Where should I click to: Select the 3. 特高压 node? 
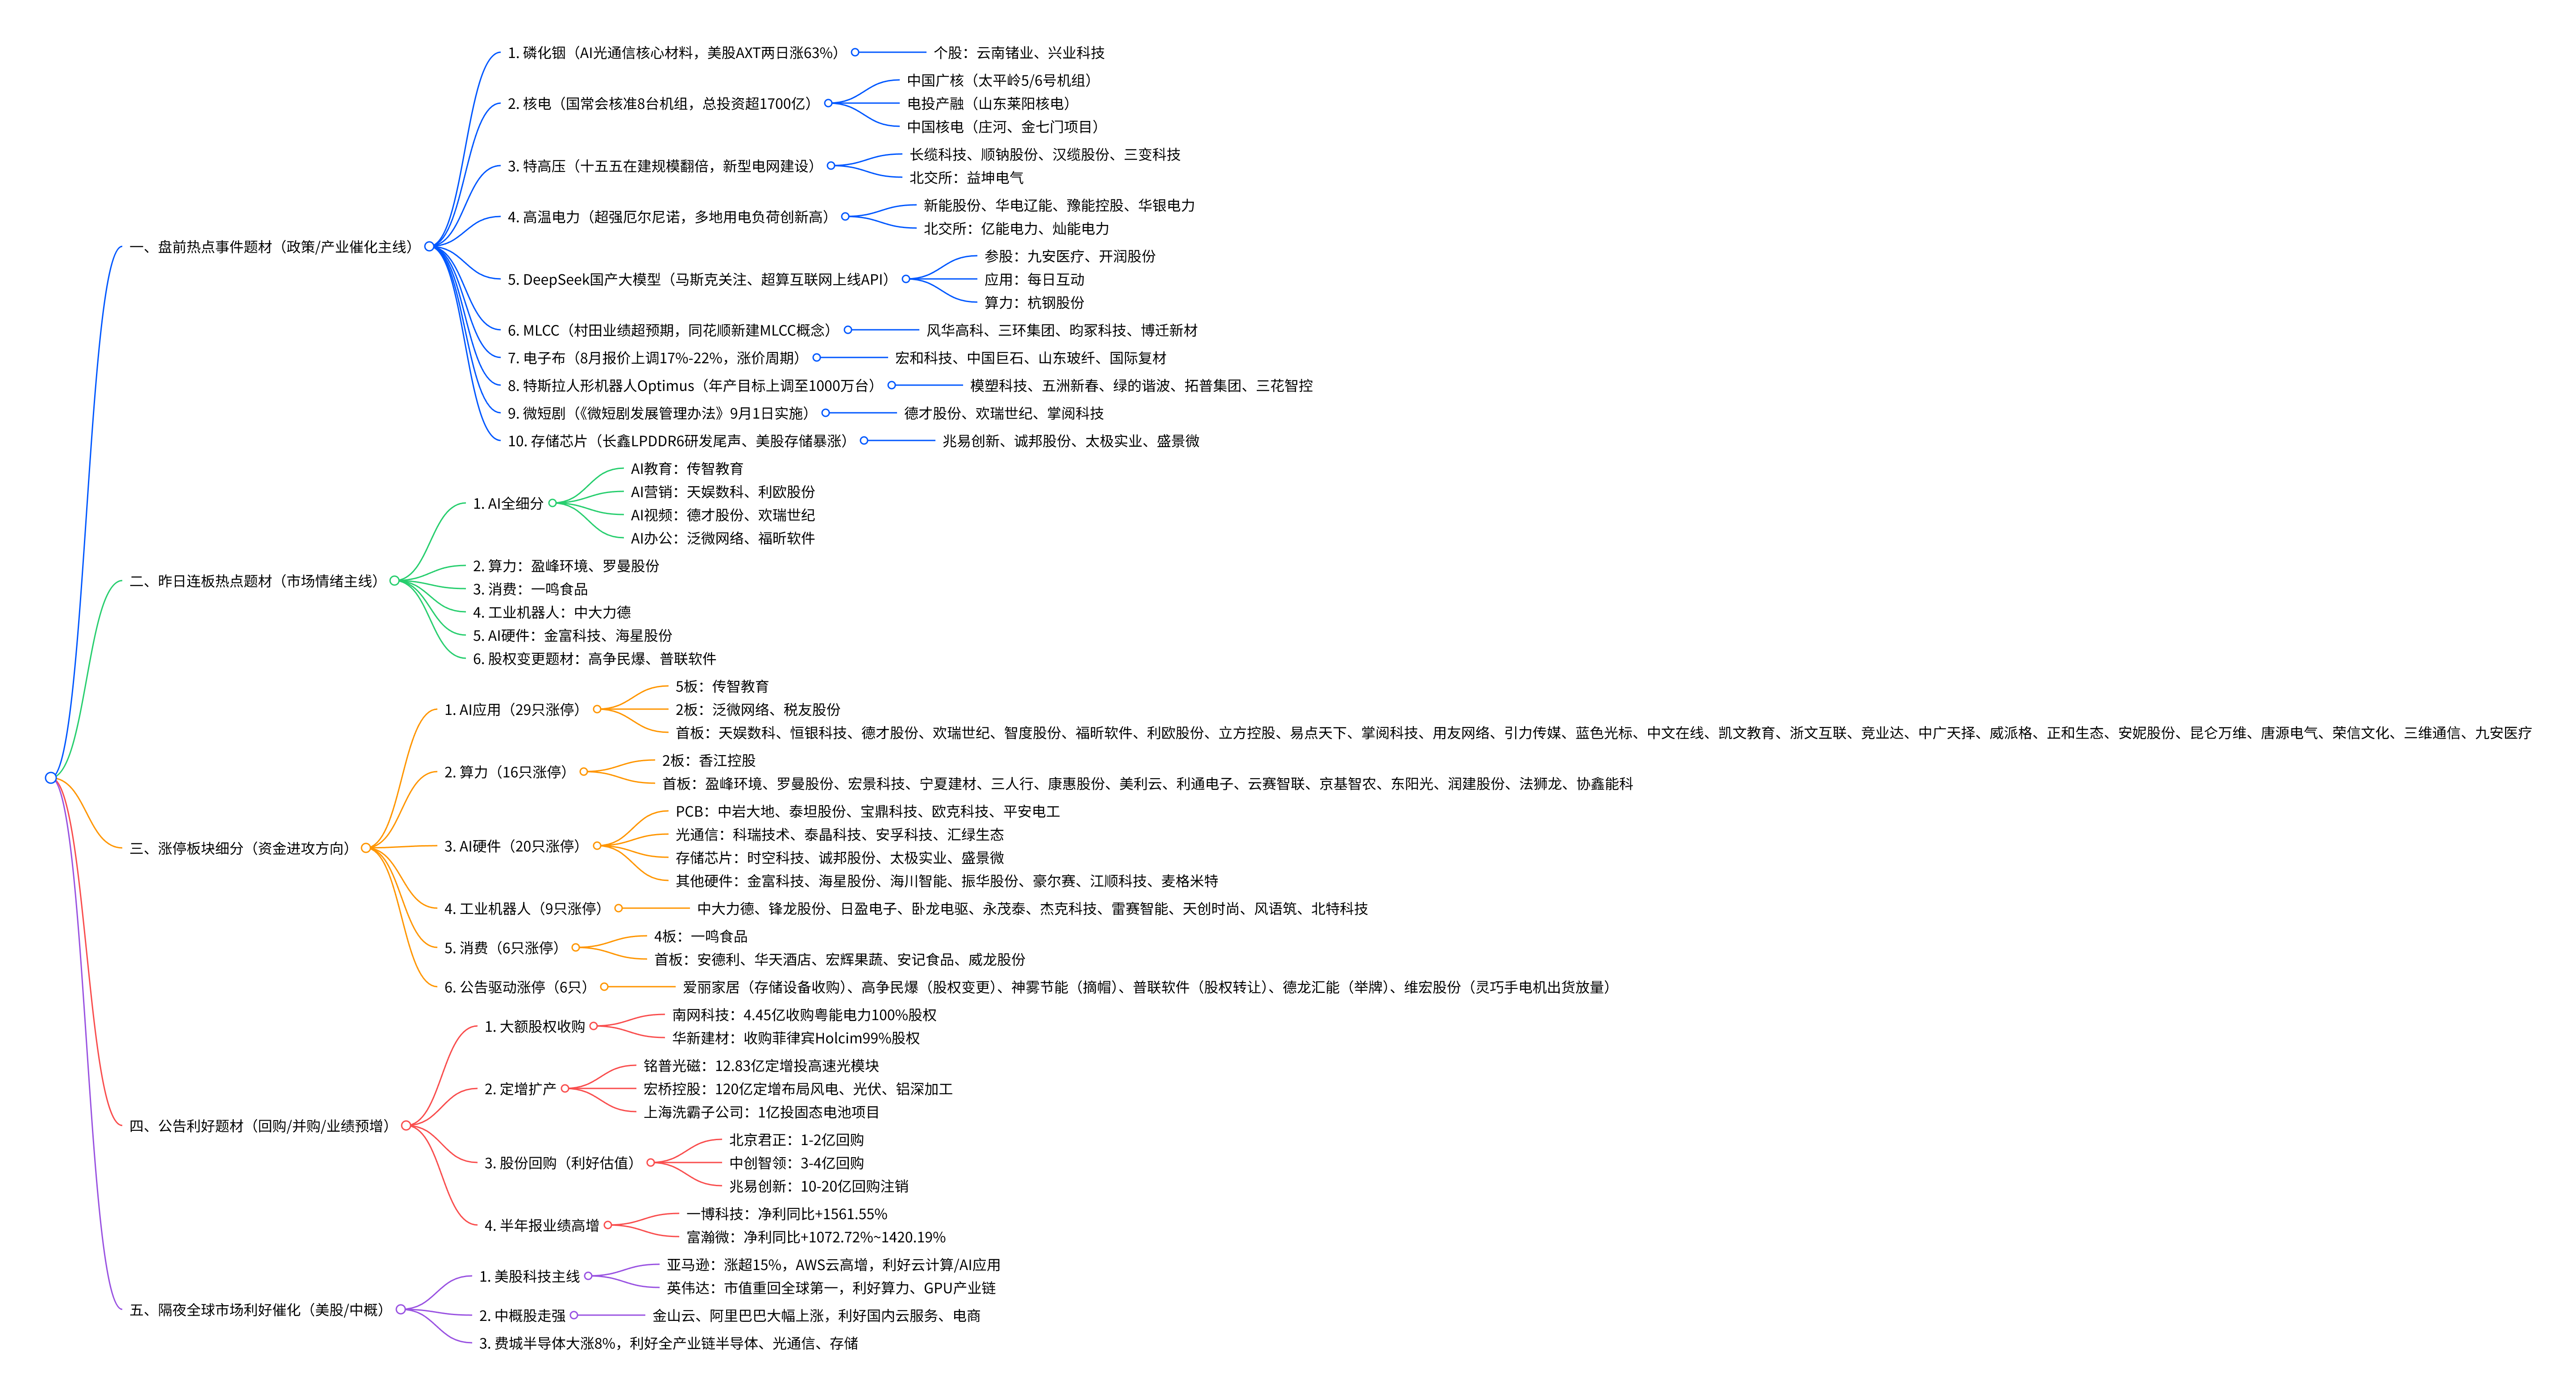pos(664,166)
